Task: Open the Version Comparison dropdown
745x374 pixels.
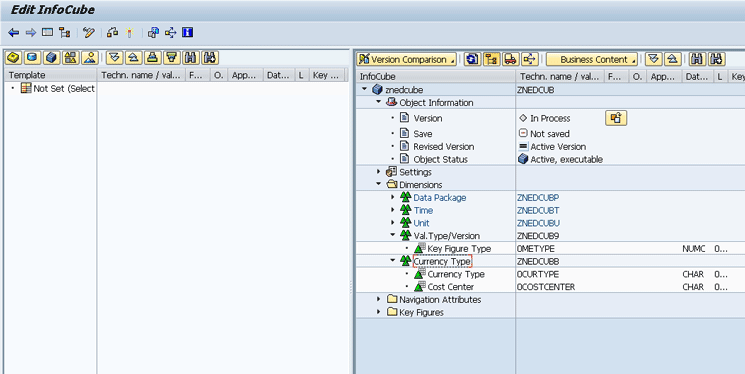Action: 406,59
